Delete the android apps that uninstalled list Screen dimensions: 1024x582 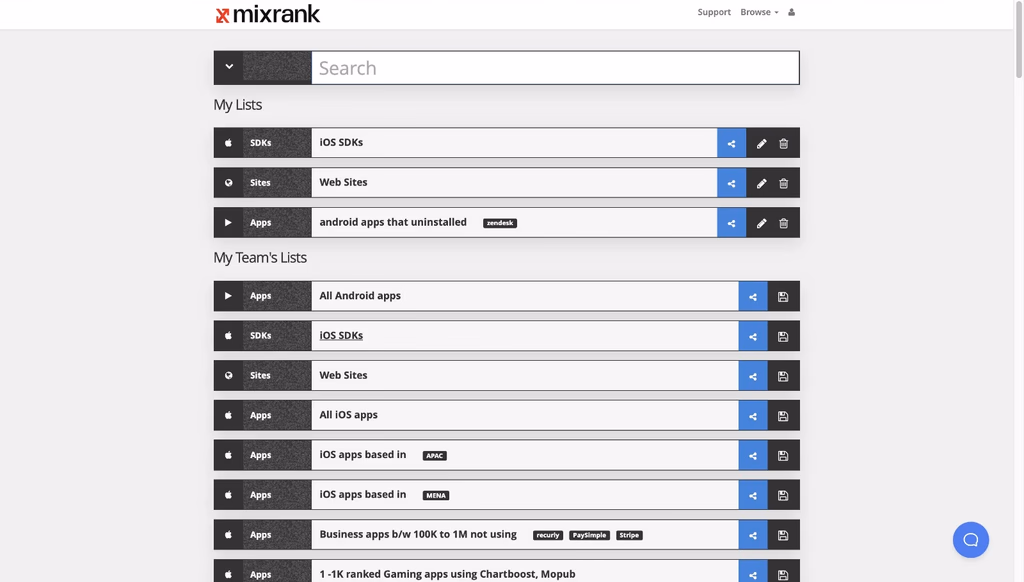[784, 223]
